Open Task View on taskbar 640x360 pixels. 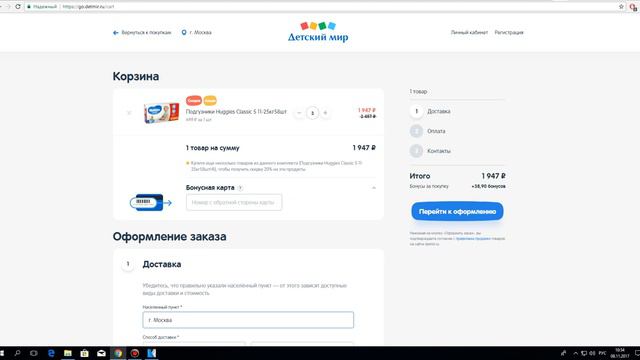click(34, 353)
